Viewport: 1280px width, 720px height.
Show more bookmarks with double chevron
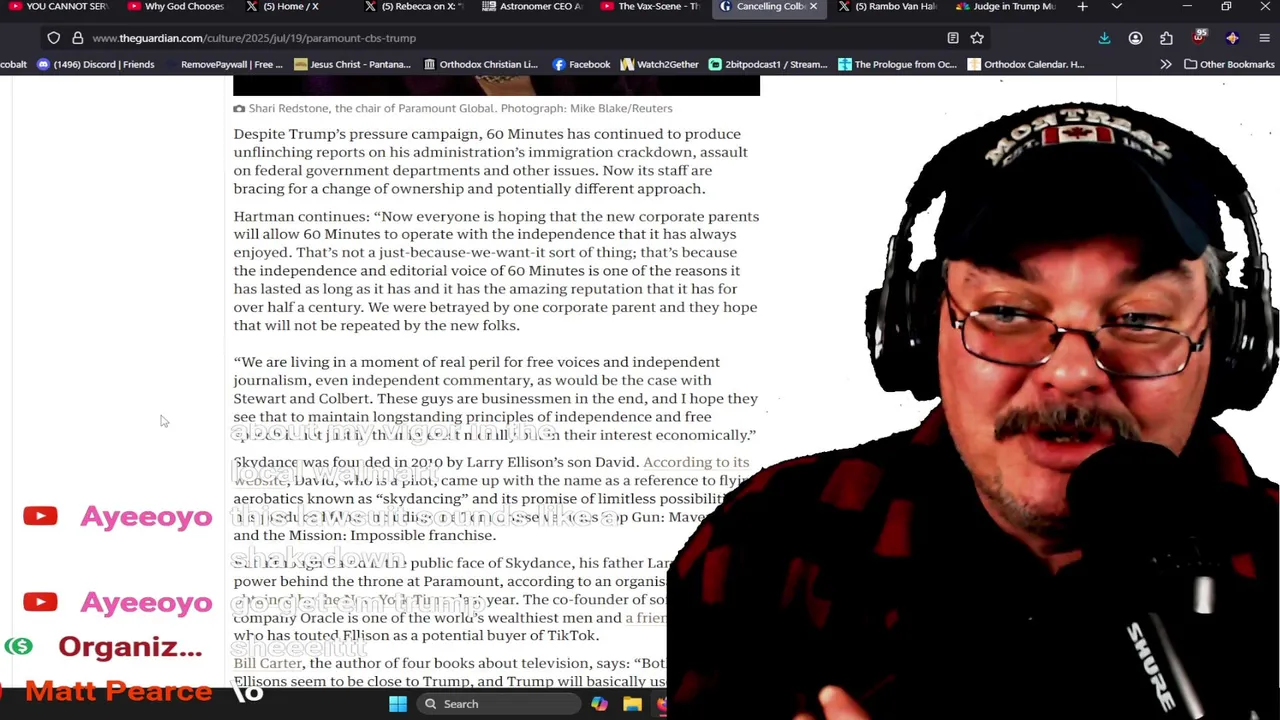pos(1166,64)
